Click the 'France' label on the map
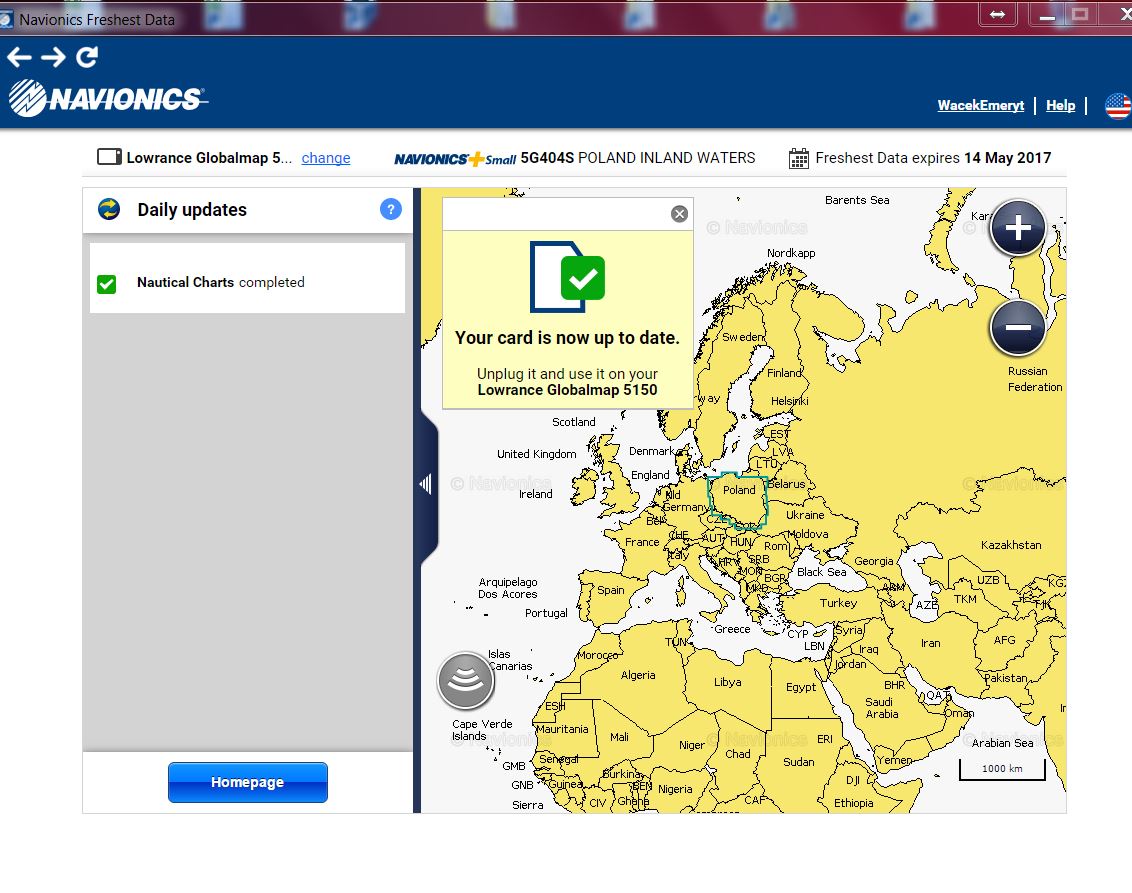 [643, 542]
